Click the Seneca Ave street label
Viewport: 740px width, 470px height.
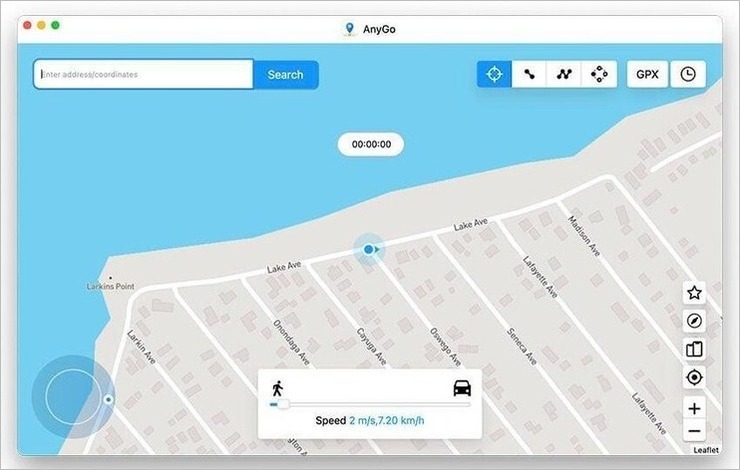[x=522, y=346]
